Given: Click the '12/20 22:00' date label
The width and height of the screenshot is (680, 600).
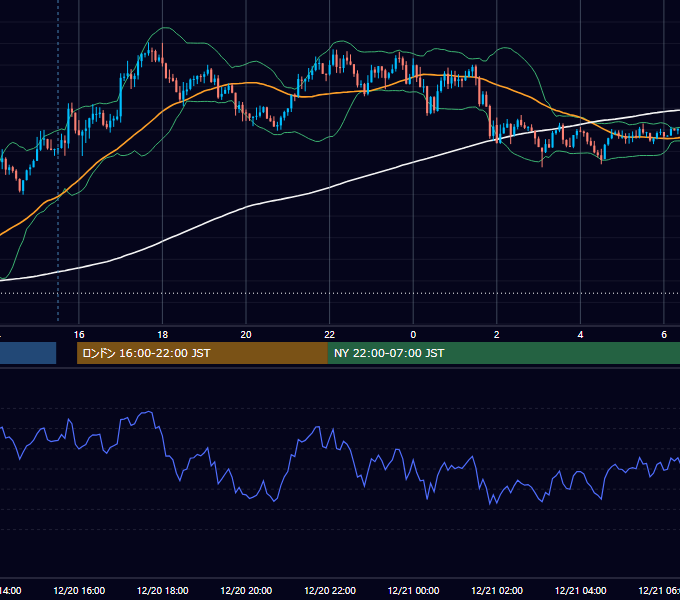Looking at the screenshot, I should [330, 591].
